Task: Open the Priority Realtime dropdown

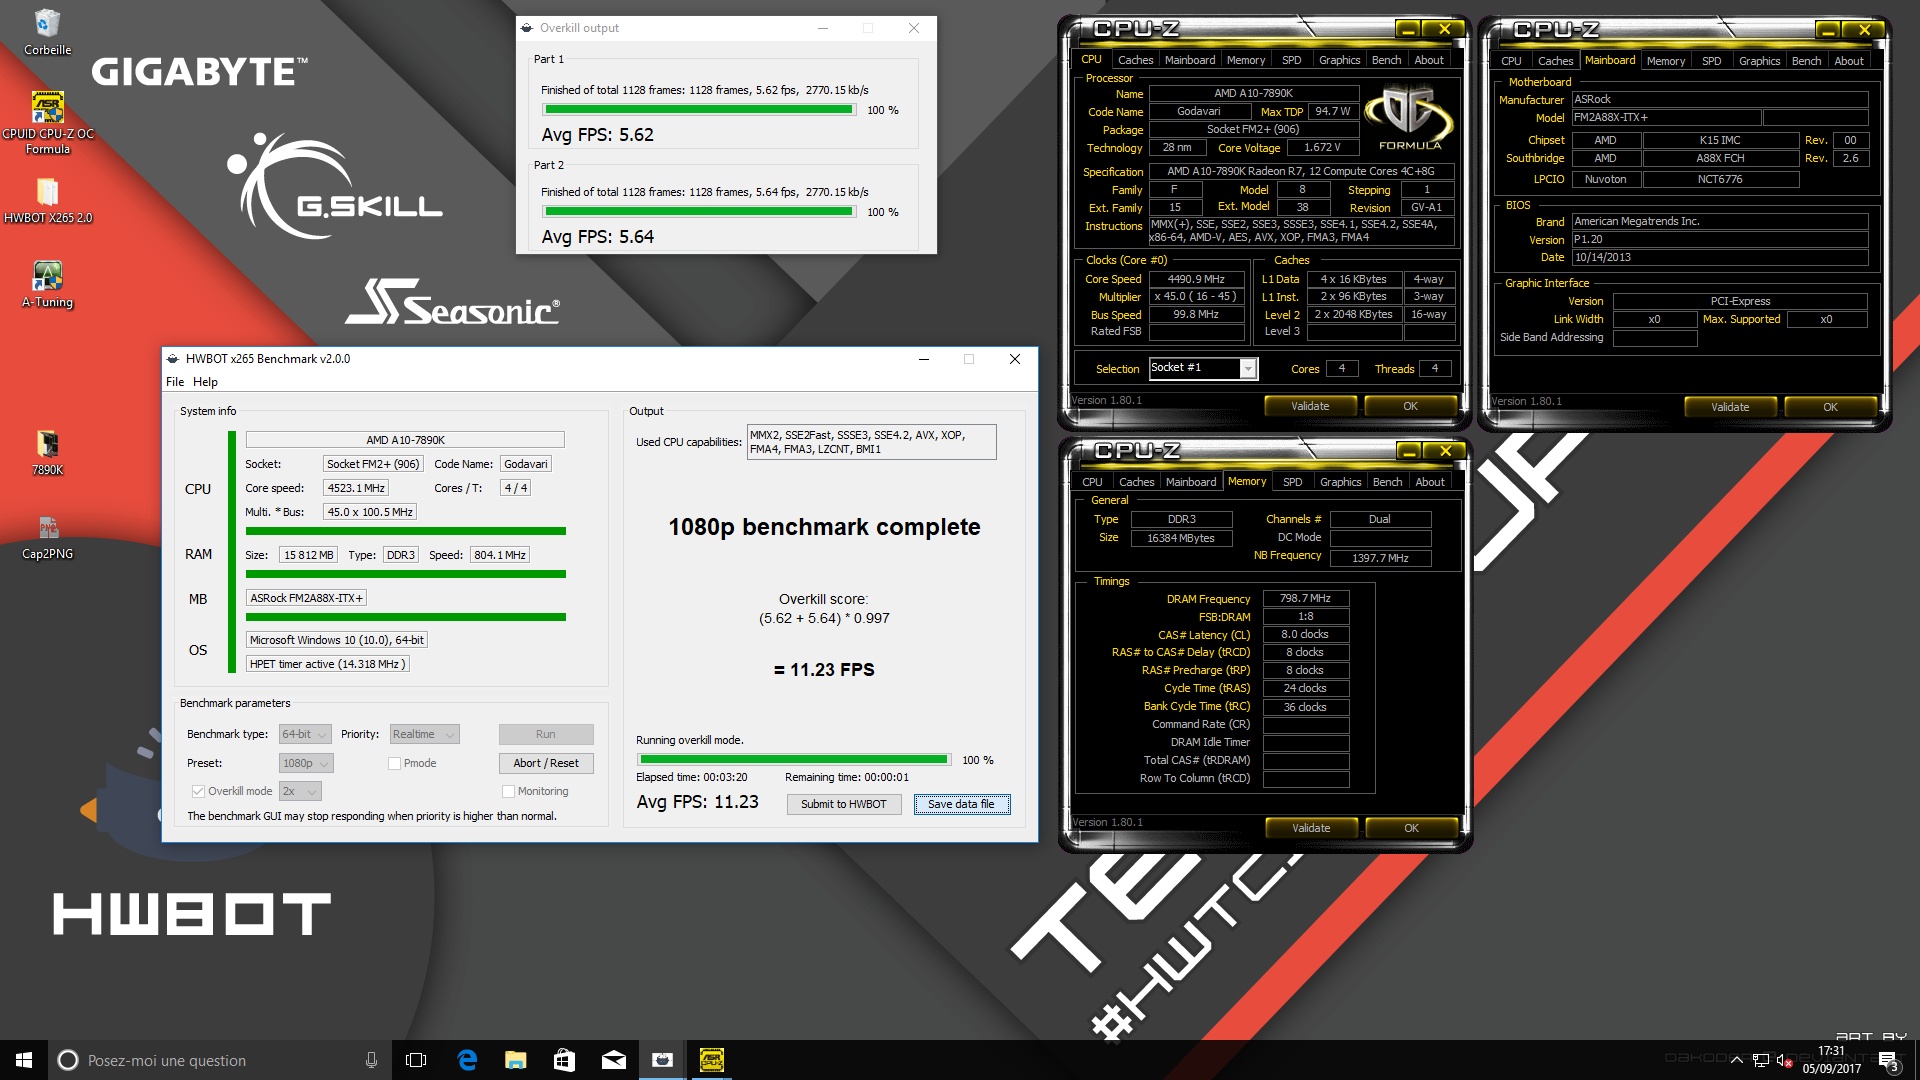Action: pos(424,734)
